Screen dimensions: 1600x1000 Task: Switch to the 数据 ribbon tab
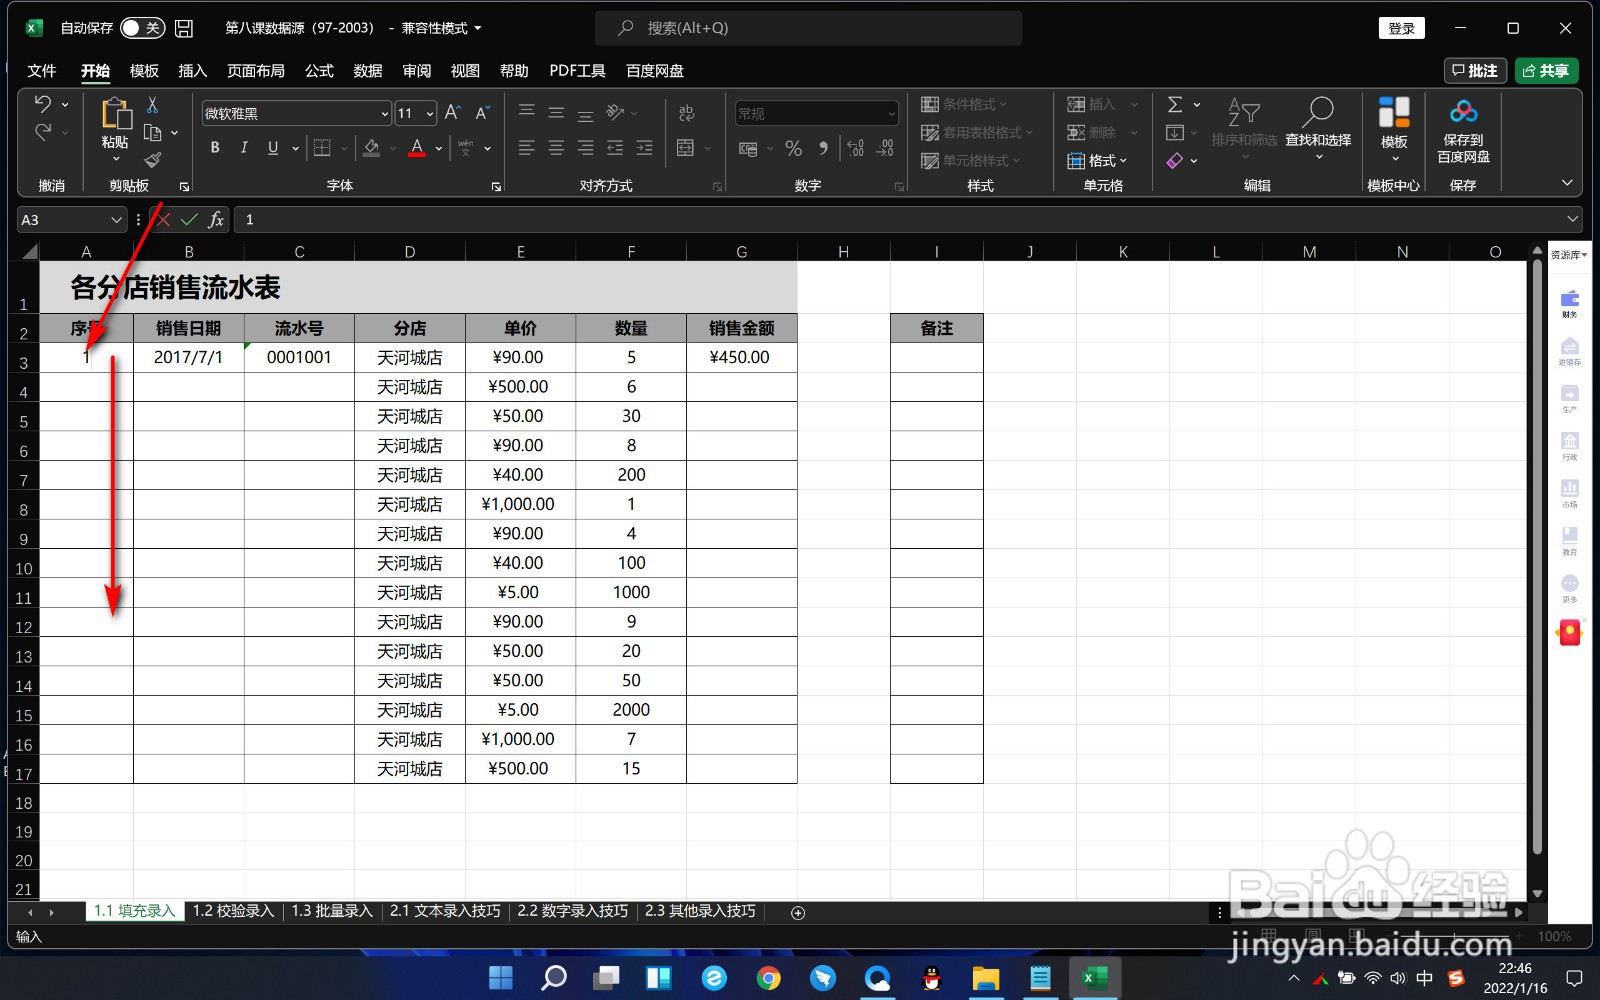coord(368,71)
